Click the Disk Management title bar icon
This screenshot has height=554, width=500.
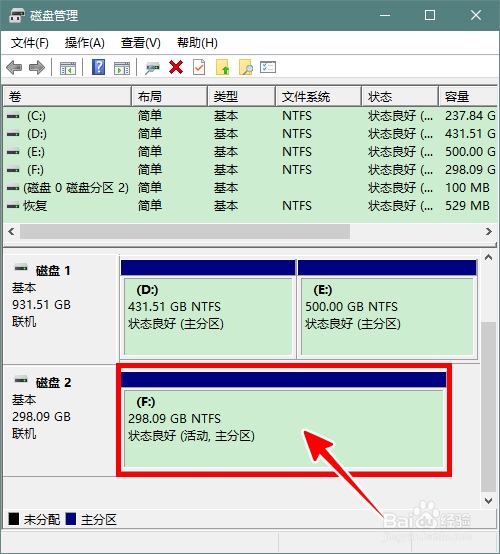coord(17,16)
